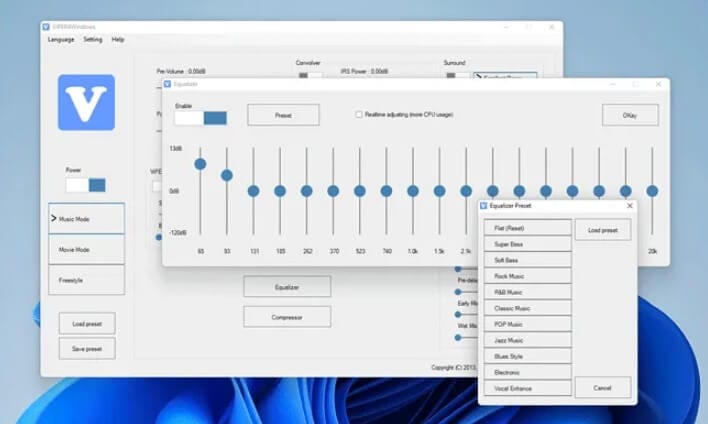The width and height of the screenshot is (708, 424).
Task: Click the 65 Hz band slider handle
Action: pyautogui.click(x=200, y=164)
